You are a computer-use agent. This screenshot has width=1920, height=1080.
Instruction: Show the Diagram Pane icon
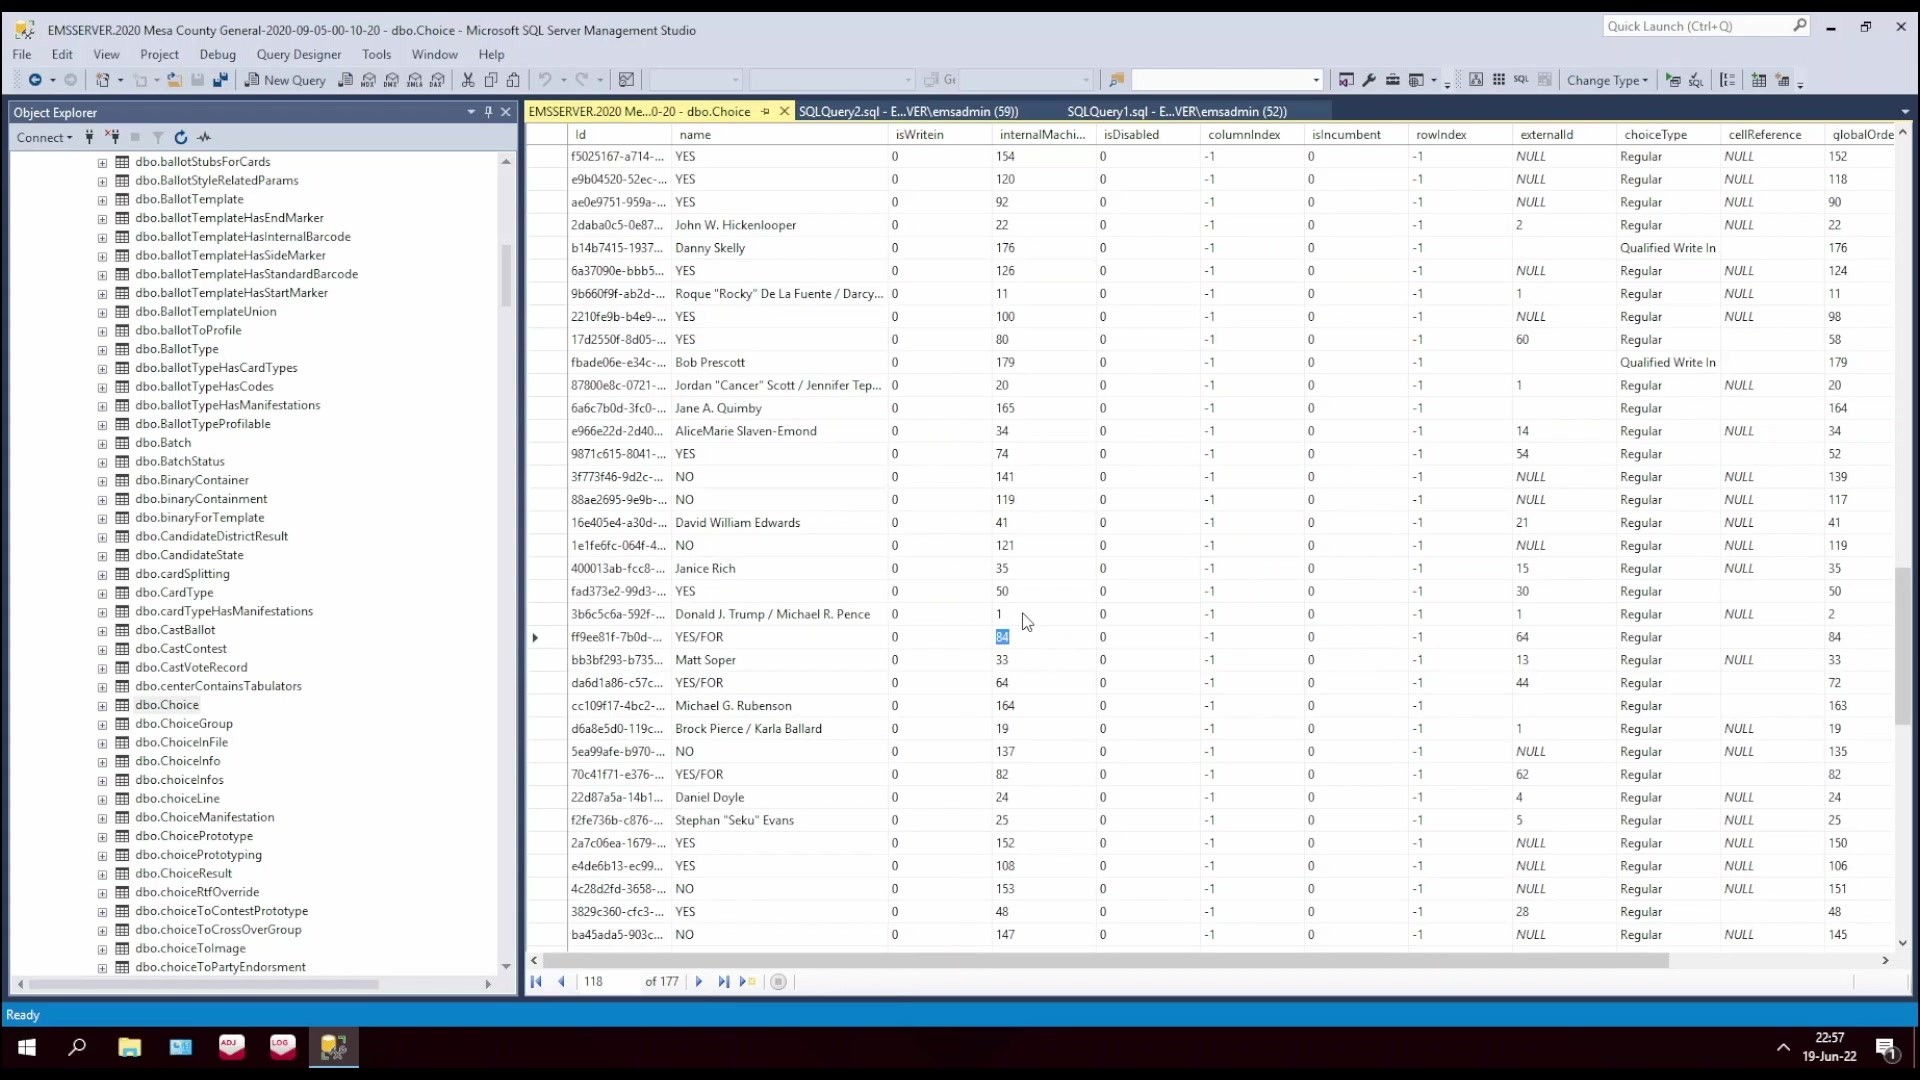click(x=1476, y=80)
